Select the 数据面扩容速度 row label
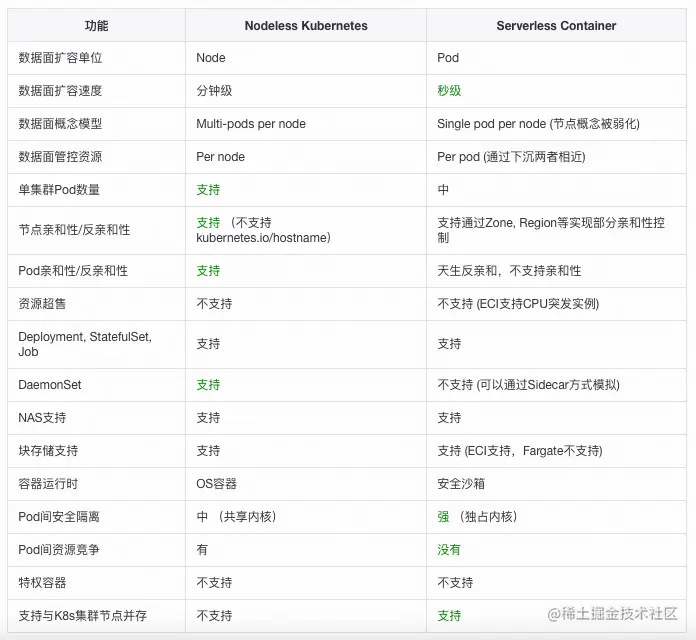 click(60, 91)
